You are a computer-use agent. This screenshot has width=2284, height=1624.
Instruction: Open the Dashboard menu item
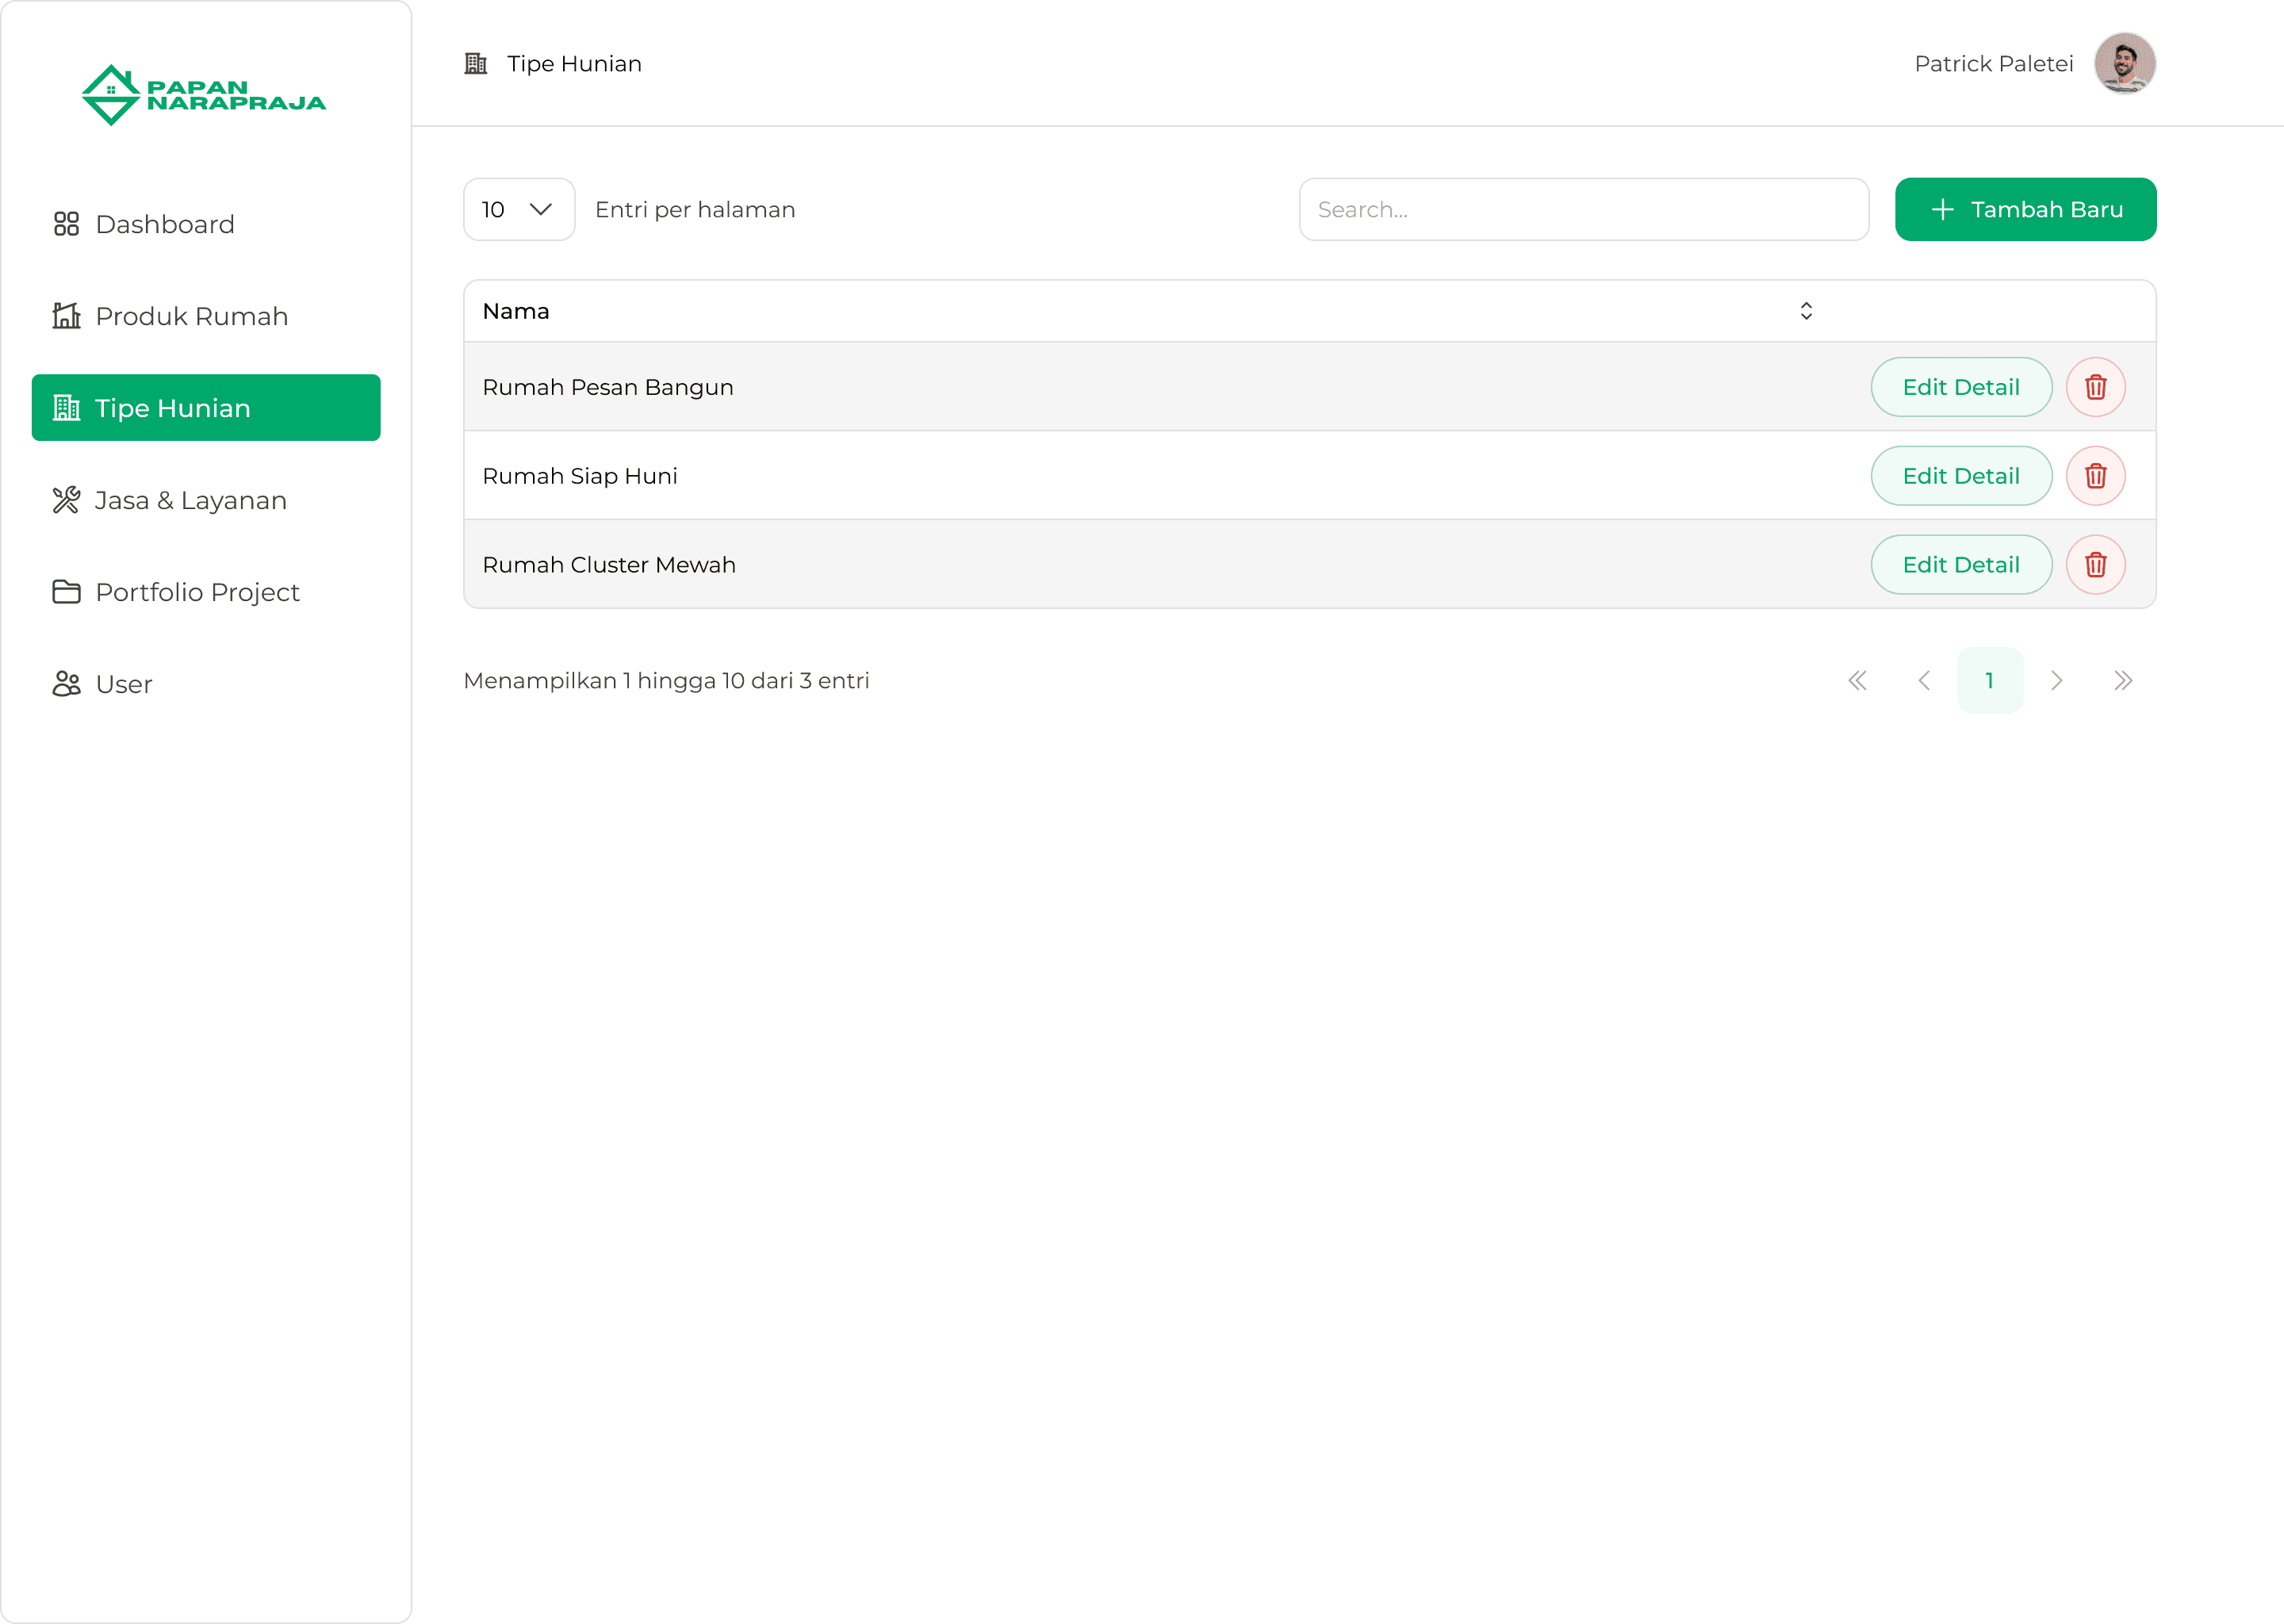[165, 224]
